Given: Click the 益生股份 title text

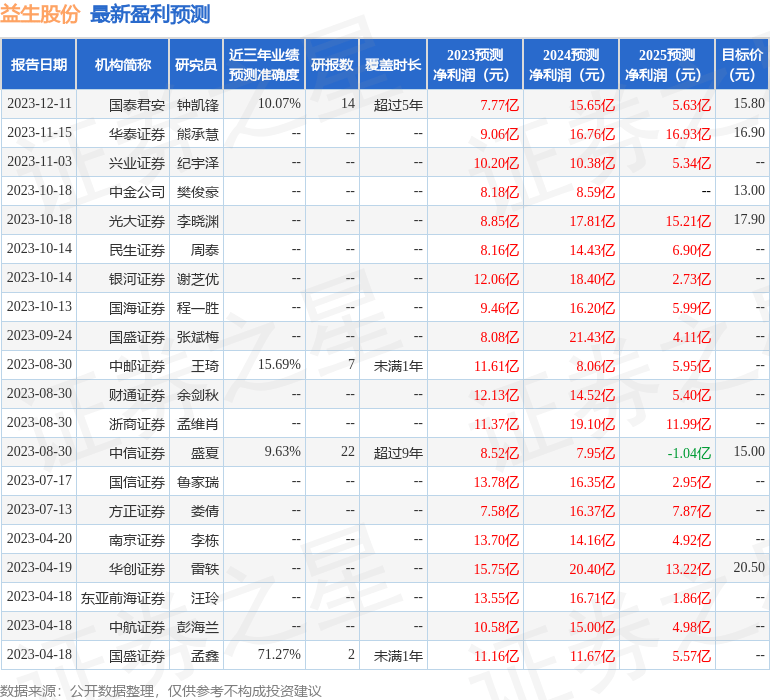Looking at the screenshot, I should pyautogui.click(x=40, y=14).
